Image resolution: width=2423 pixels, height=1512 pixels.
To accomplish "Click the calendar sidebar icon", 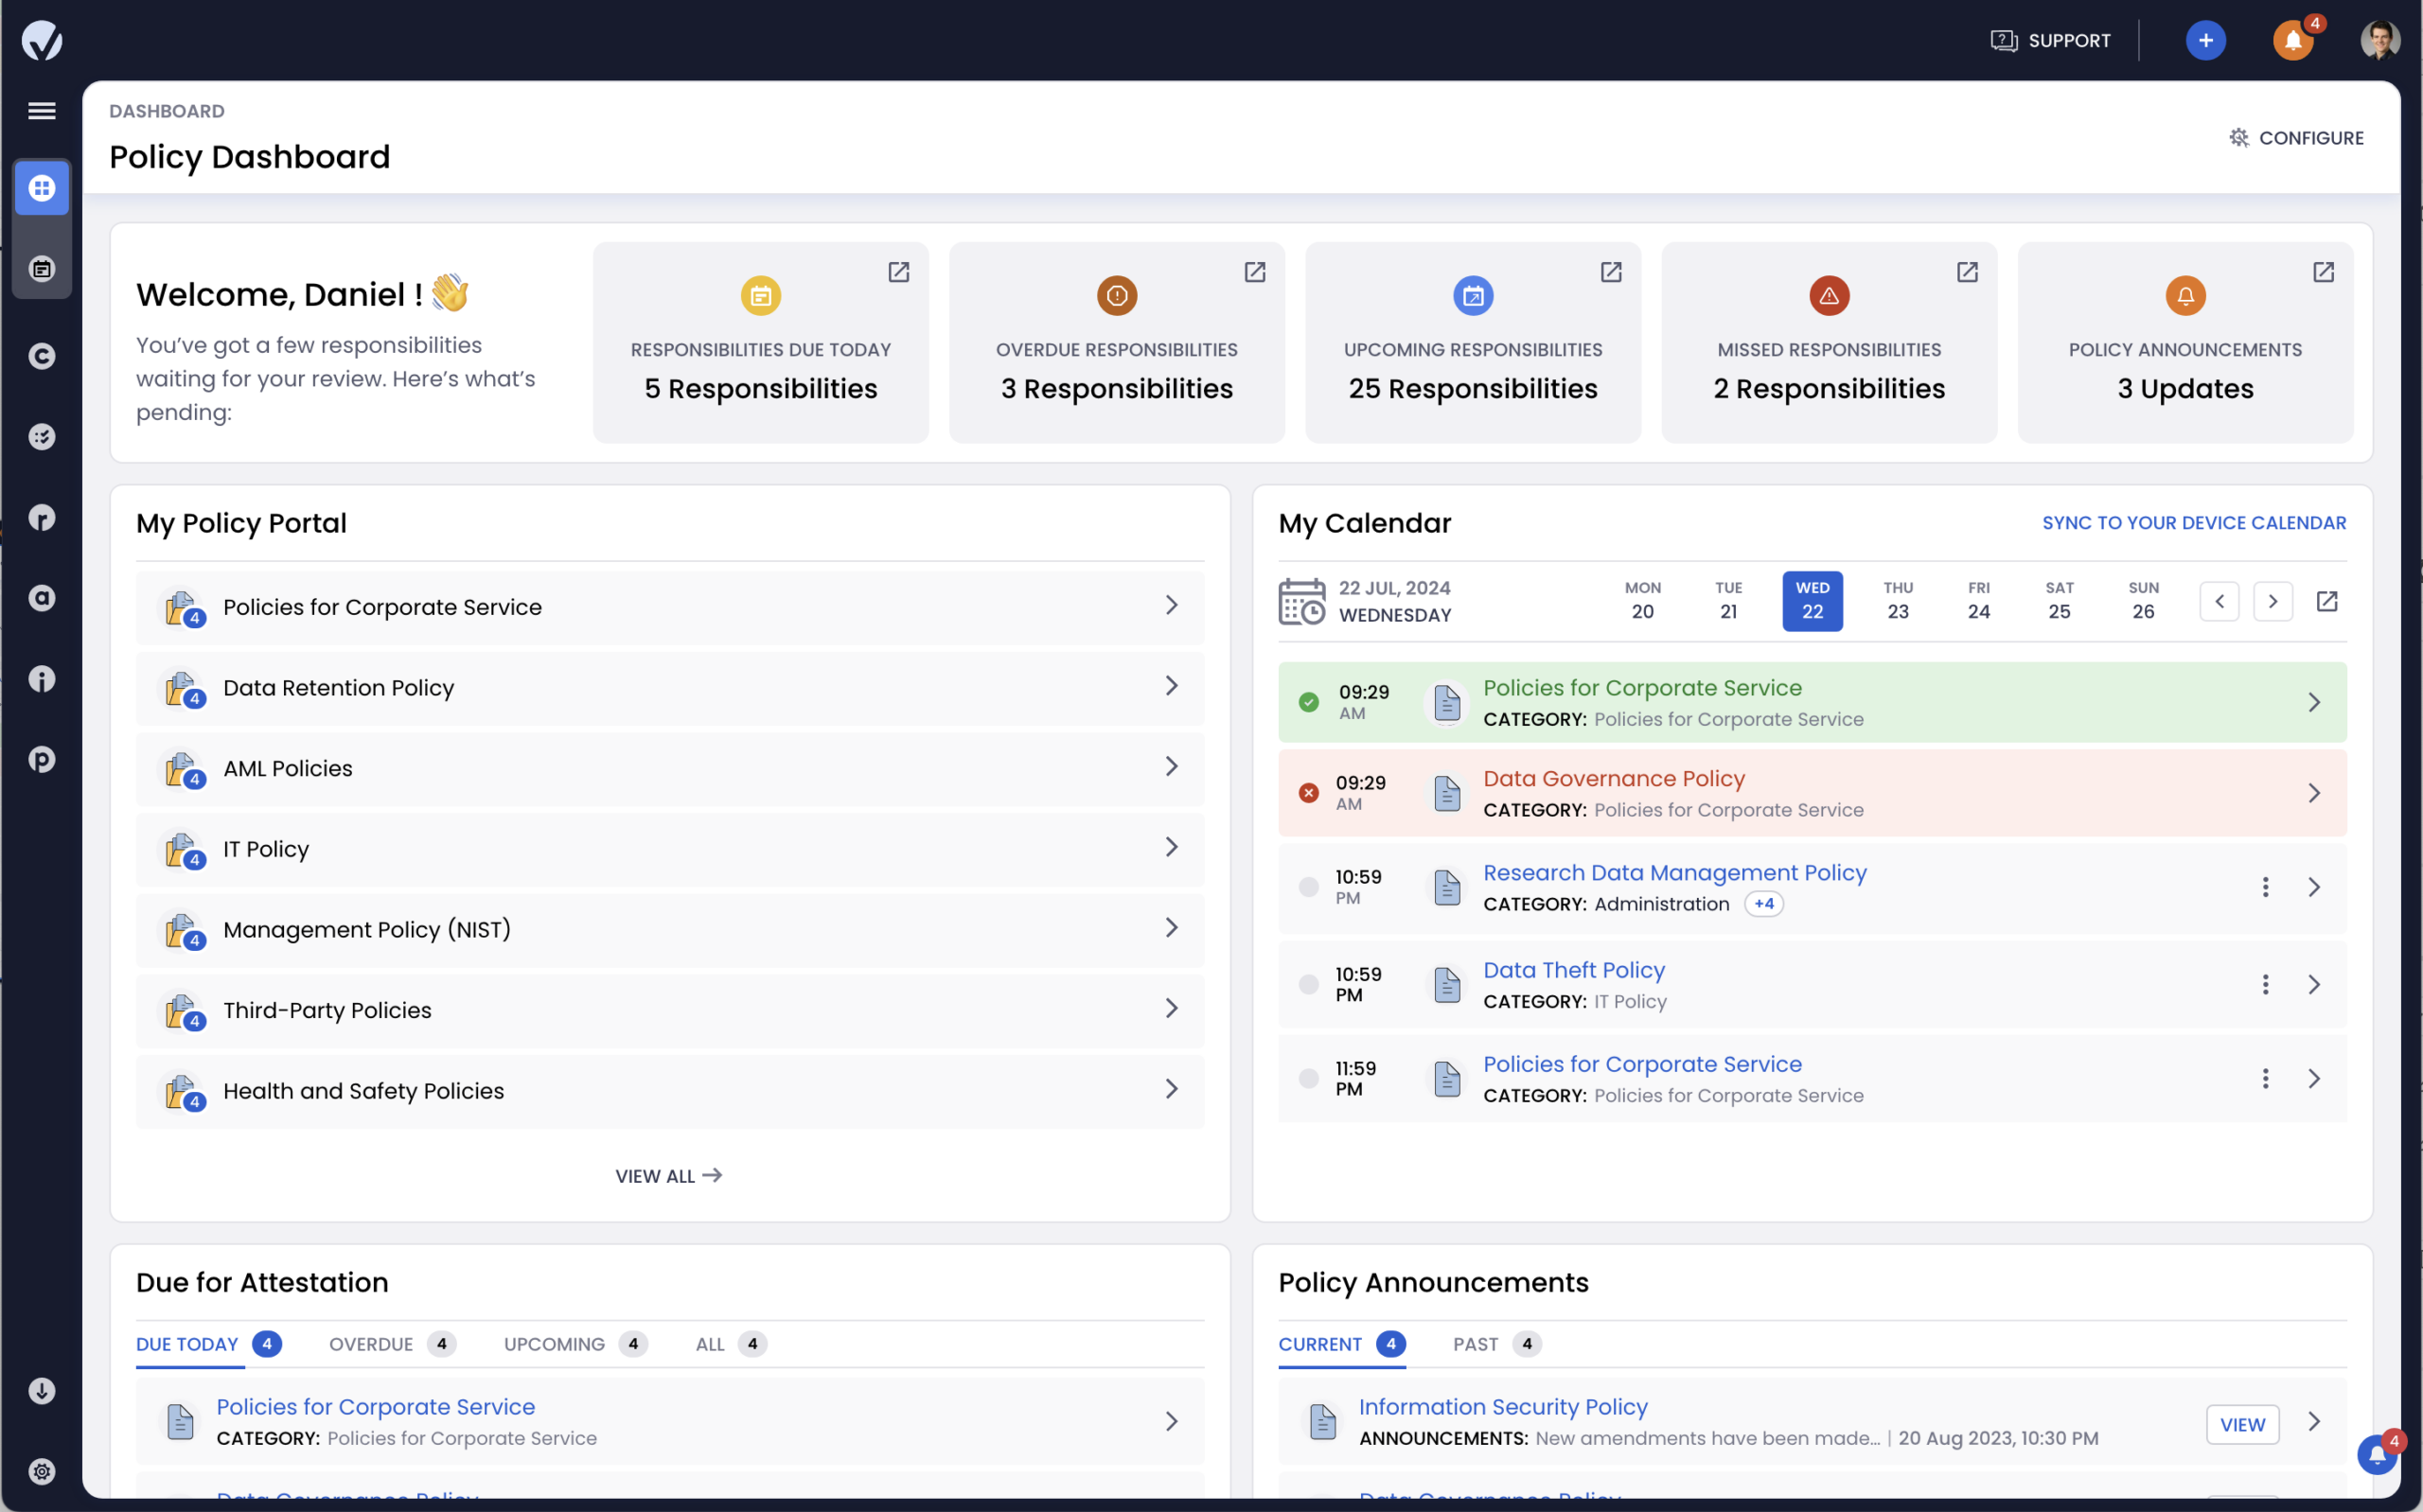I will tap(41, 268).
